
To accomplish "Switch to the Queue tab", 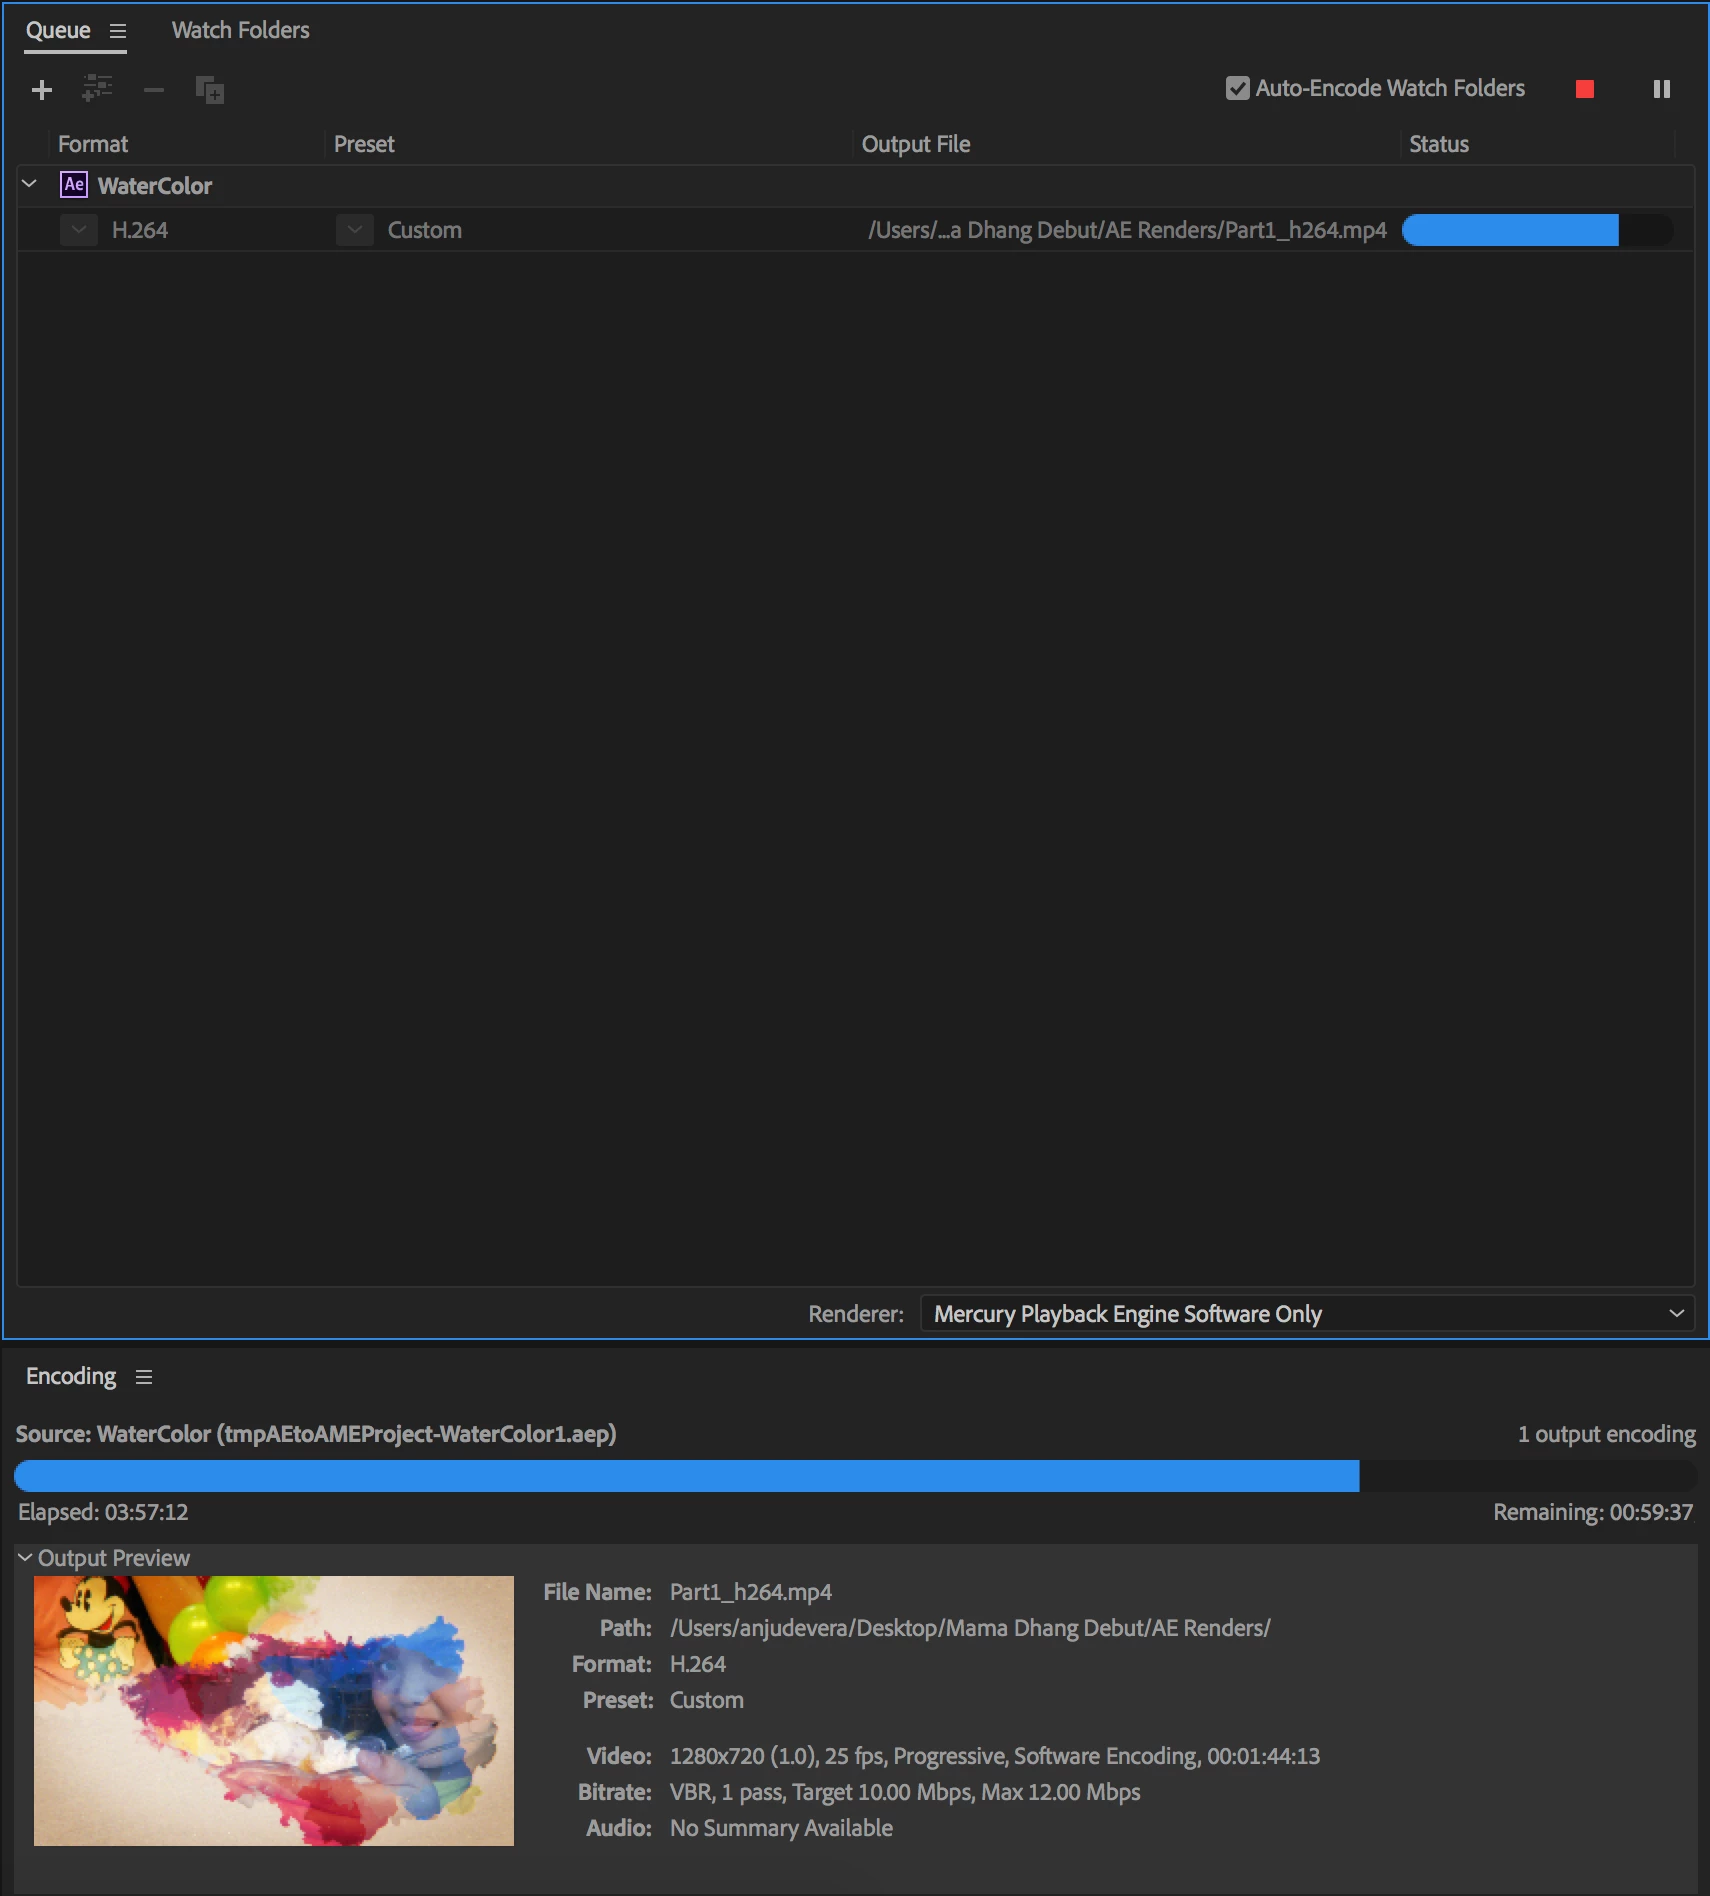I will 58,30.
